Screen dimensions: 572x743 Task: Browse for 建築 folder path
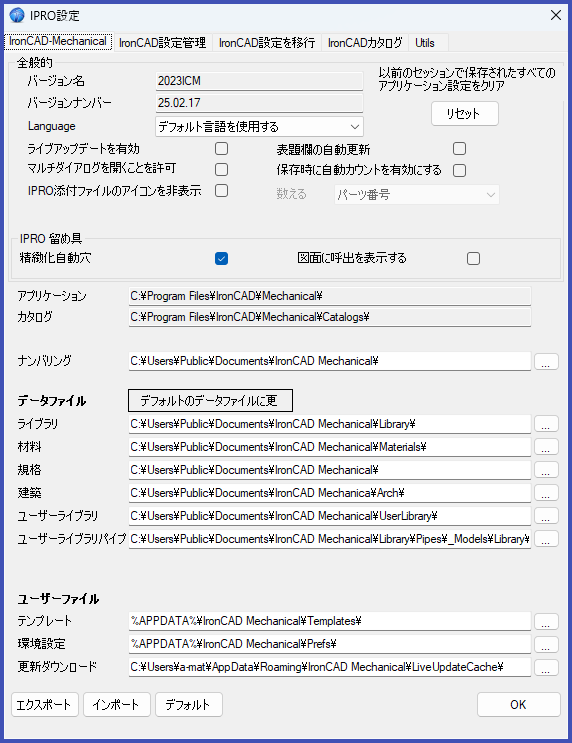coord(546,493)
